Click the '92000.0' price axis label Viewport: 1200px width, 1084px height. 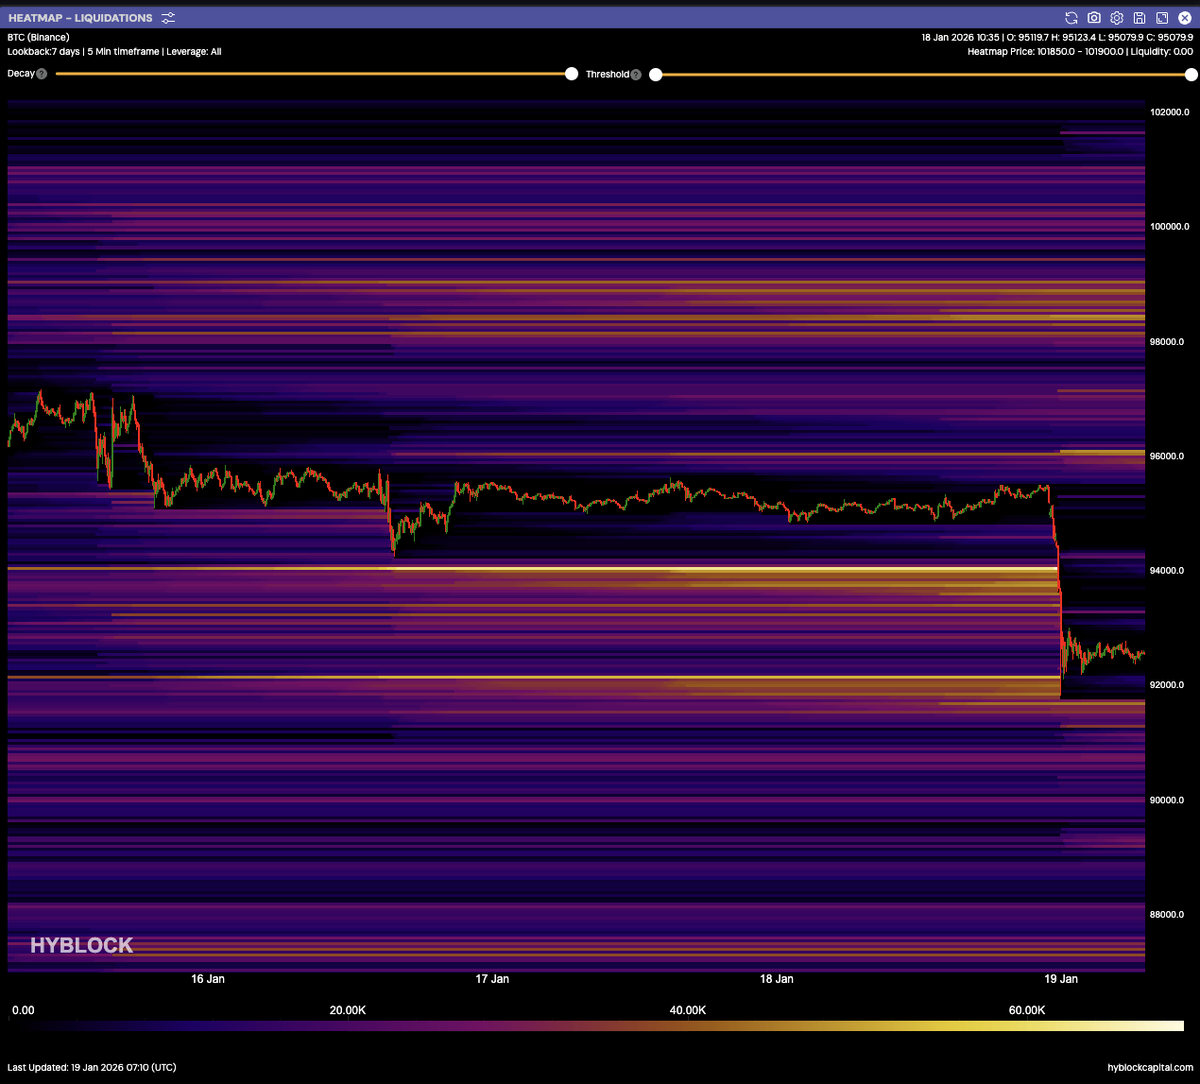pos(1167,686)
